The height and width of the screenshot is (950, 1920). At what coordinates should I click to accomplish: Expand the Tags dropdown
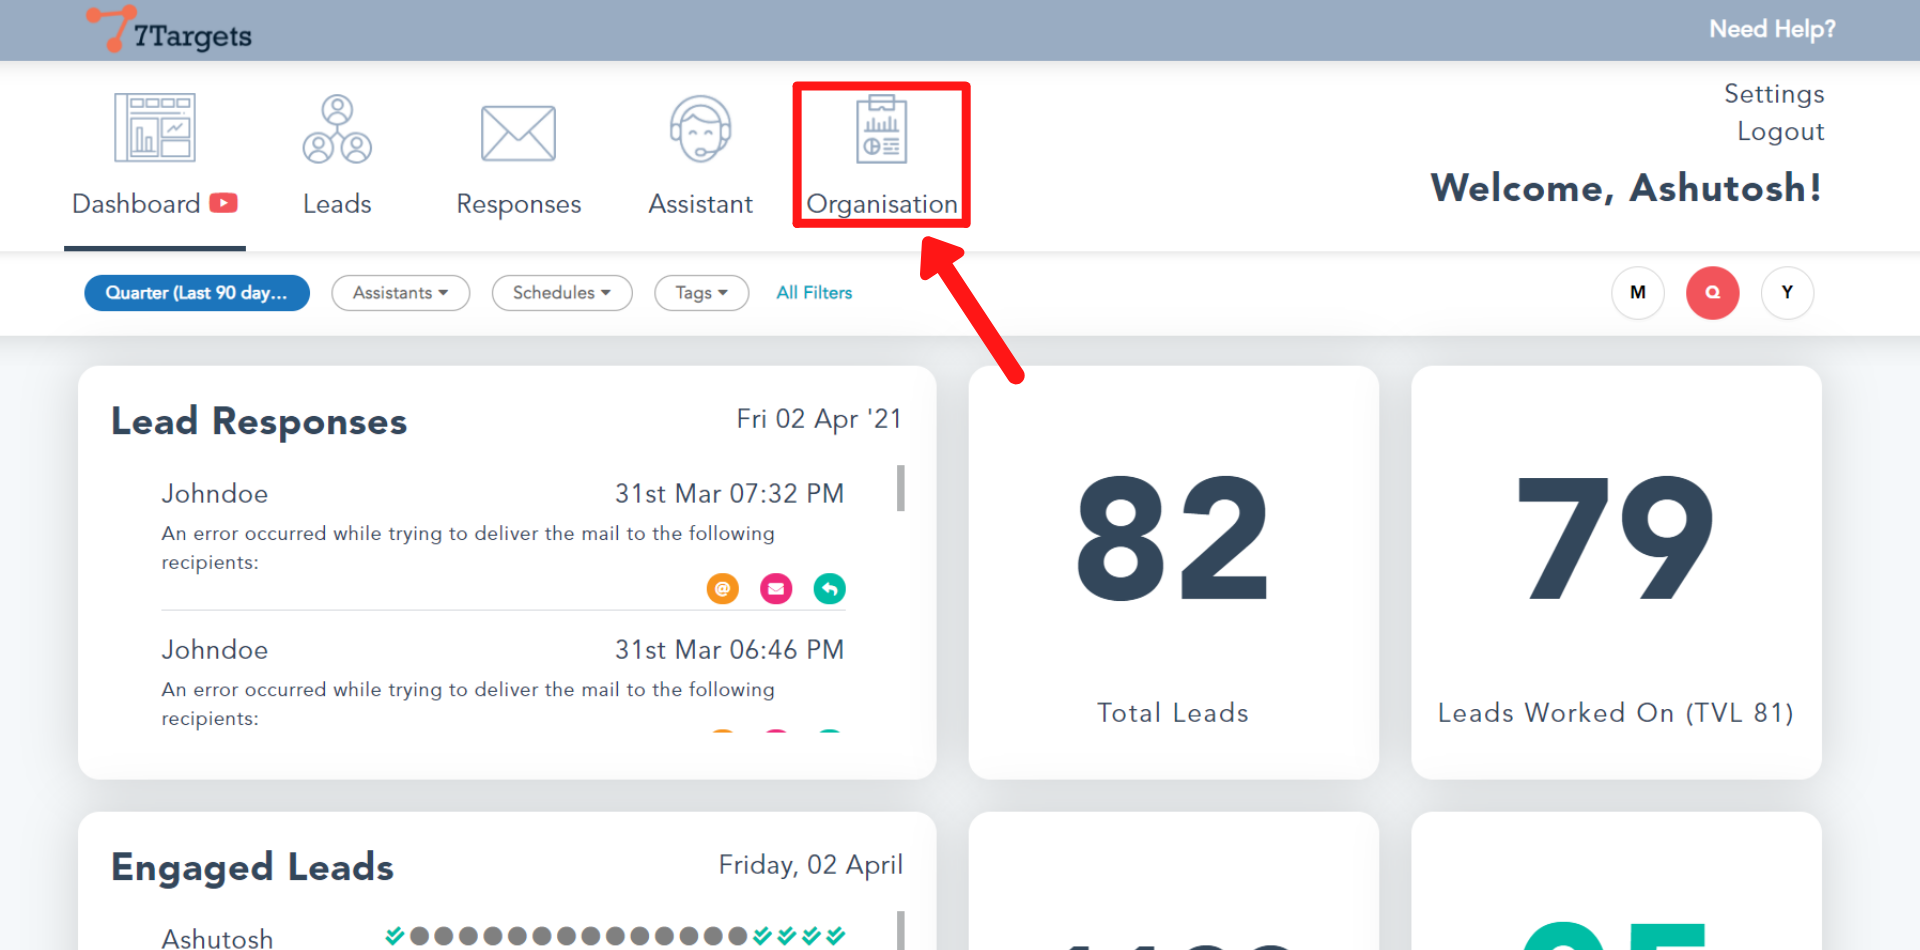(701, 293)
